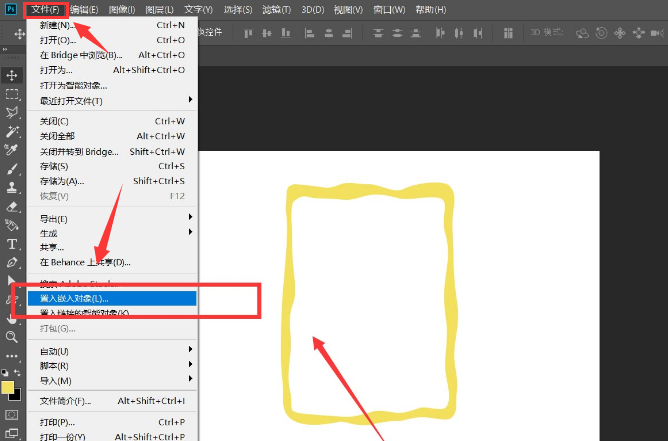Change screen mode button in toolbox
The image size is (668, 441).
coord(12,433)
